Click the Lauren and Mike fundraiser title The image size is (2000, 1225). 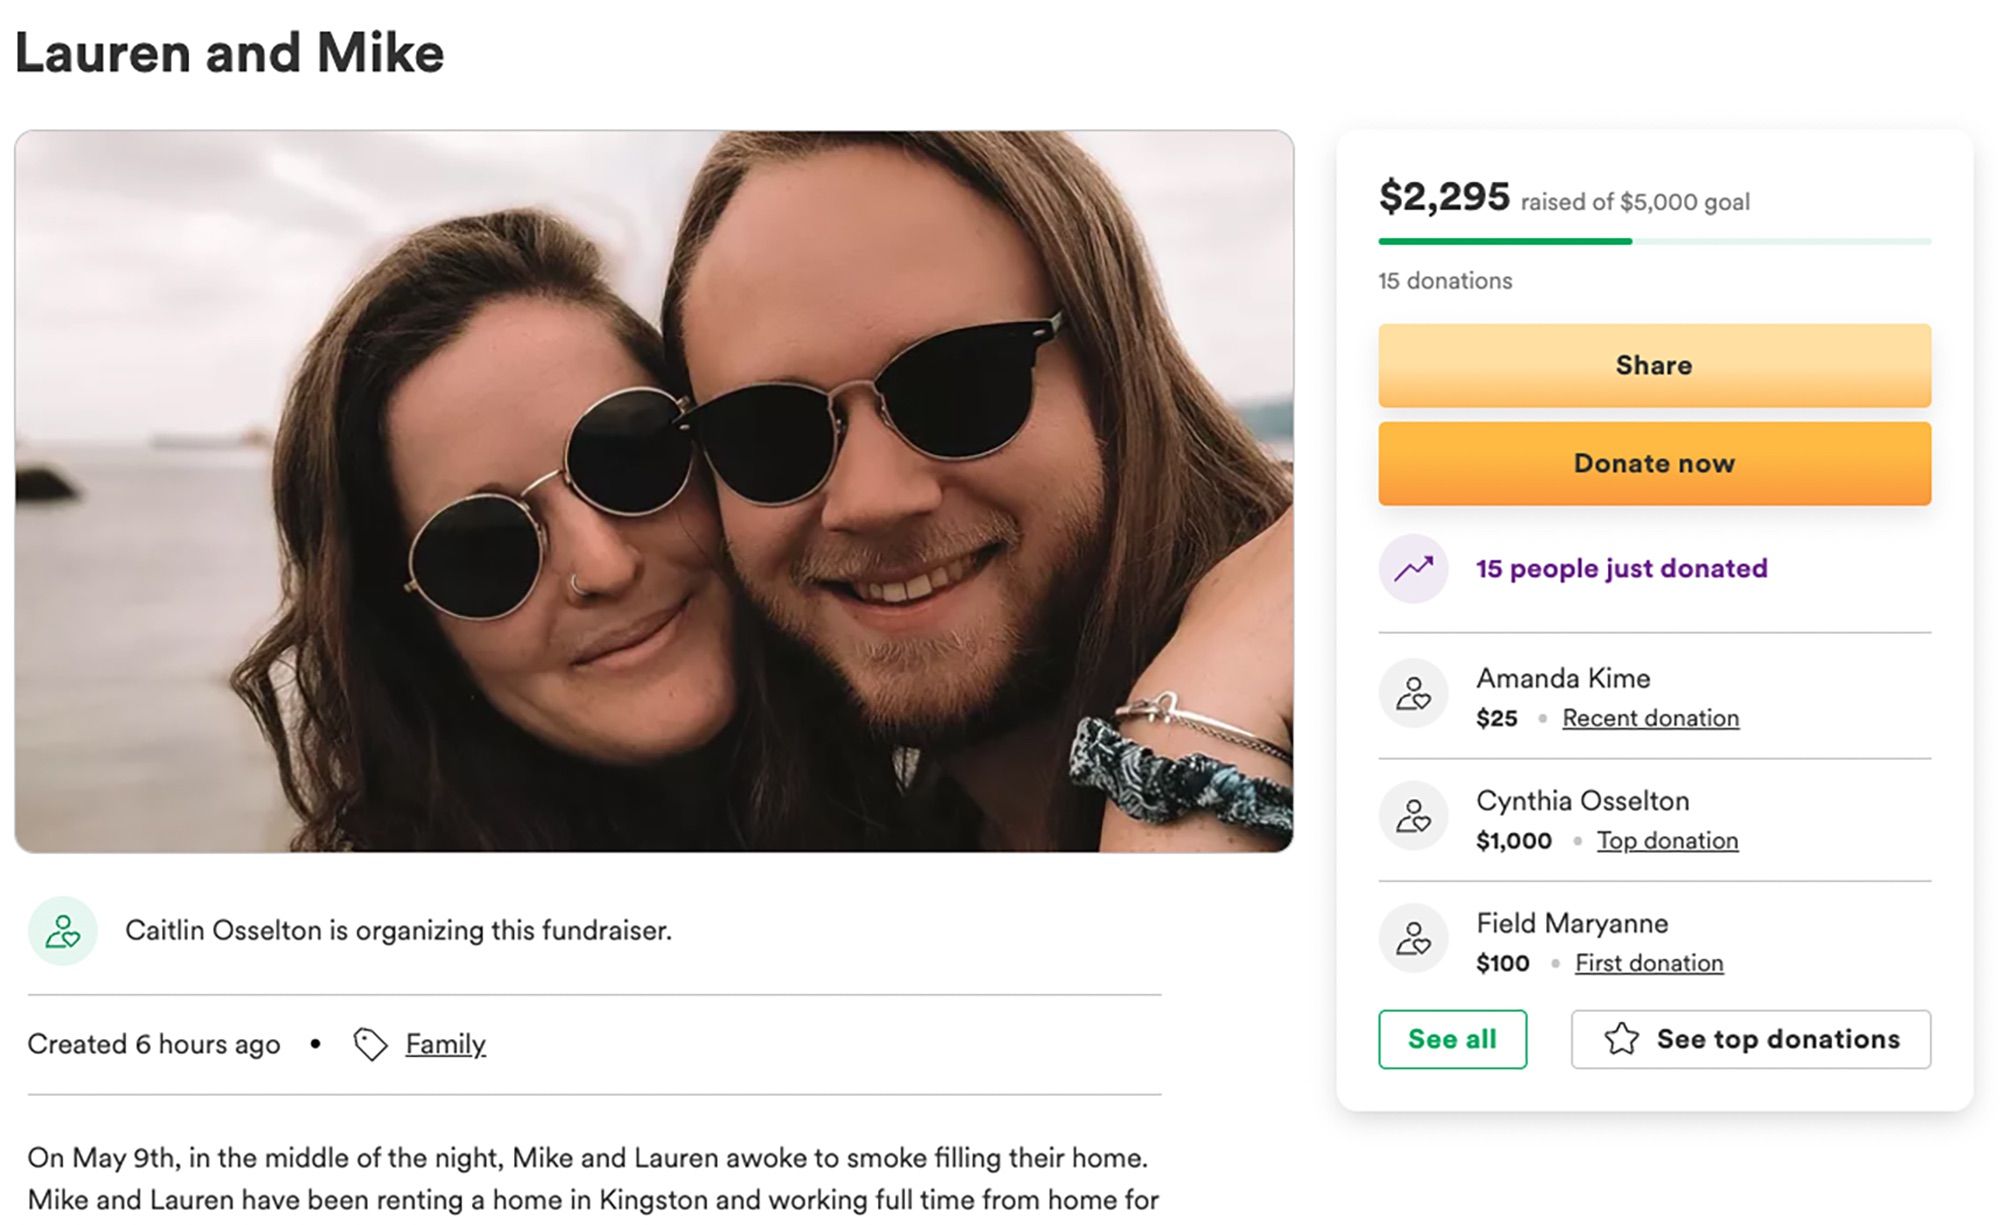(x=229, y=53)
